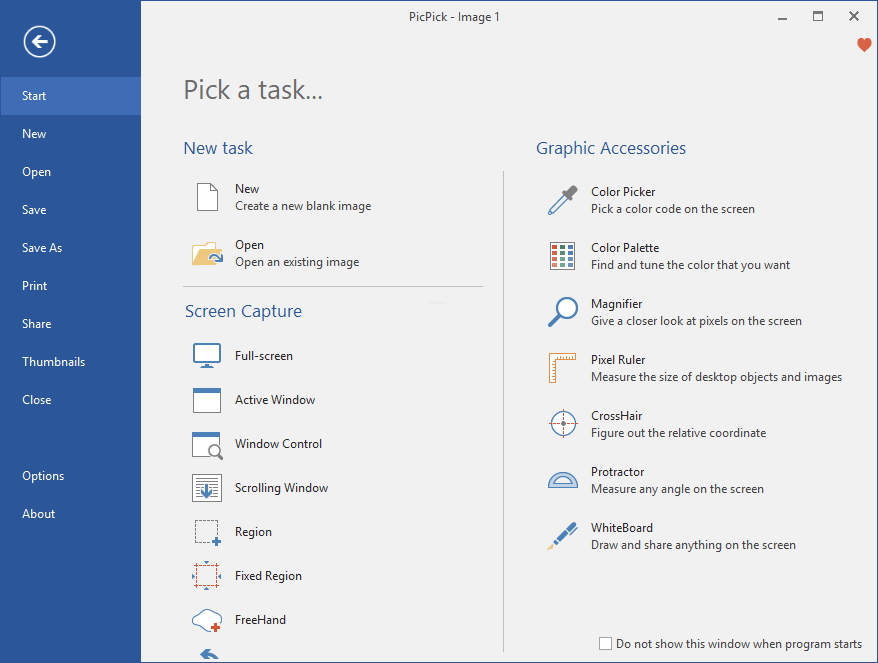Launch the Magnifier tool icon

click(563, 312)
